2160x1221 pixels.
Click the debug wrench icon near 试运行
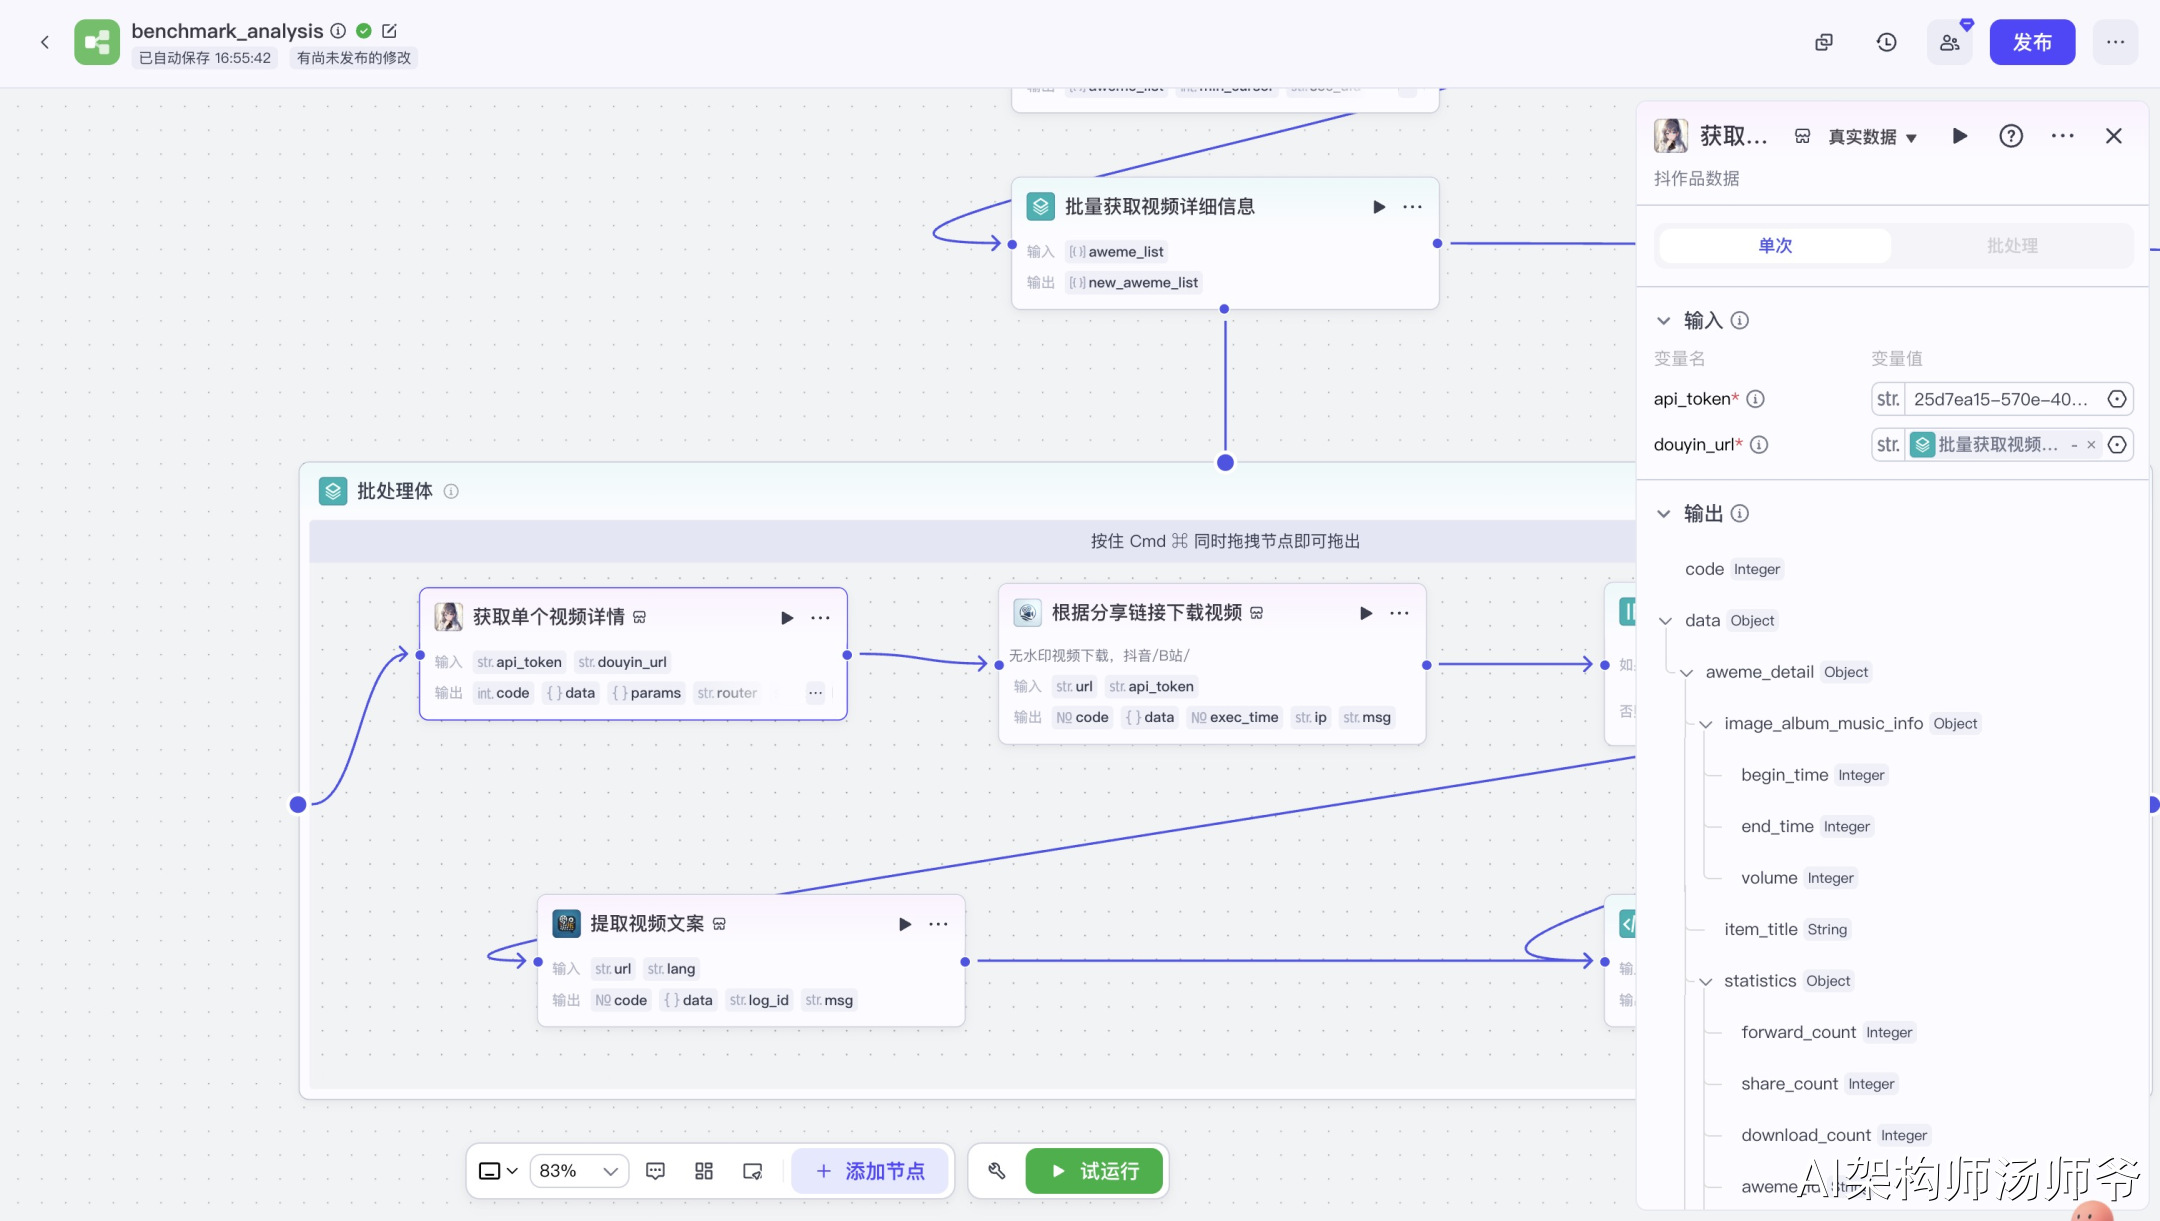(x=997, y=1171)
